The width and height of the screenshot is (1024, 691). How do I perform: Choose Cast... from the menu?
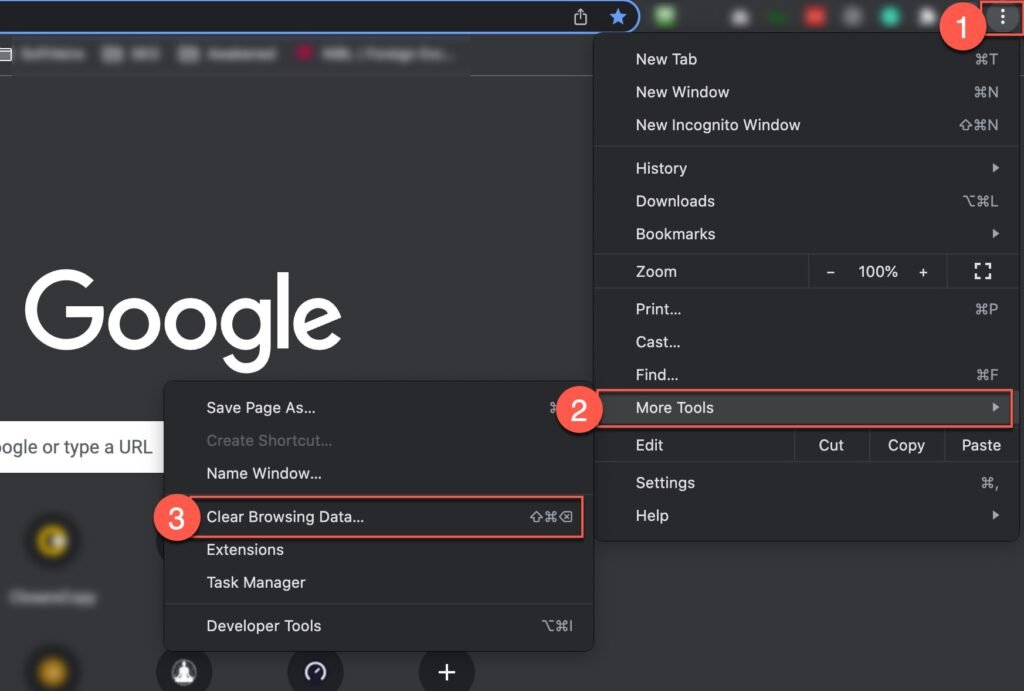click(x=807, y=342)
